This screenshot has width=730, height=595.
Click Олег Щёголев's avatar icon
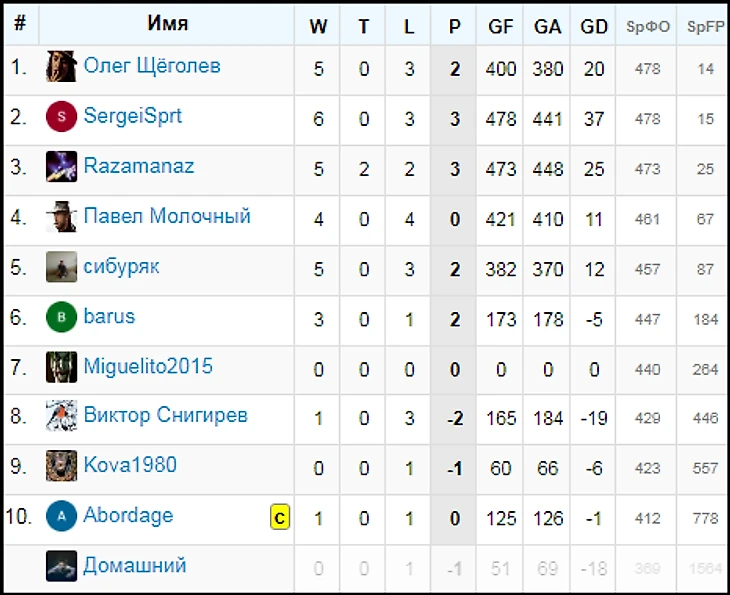(61, 68)
